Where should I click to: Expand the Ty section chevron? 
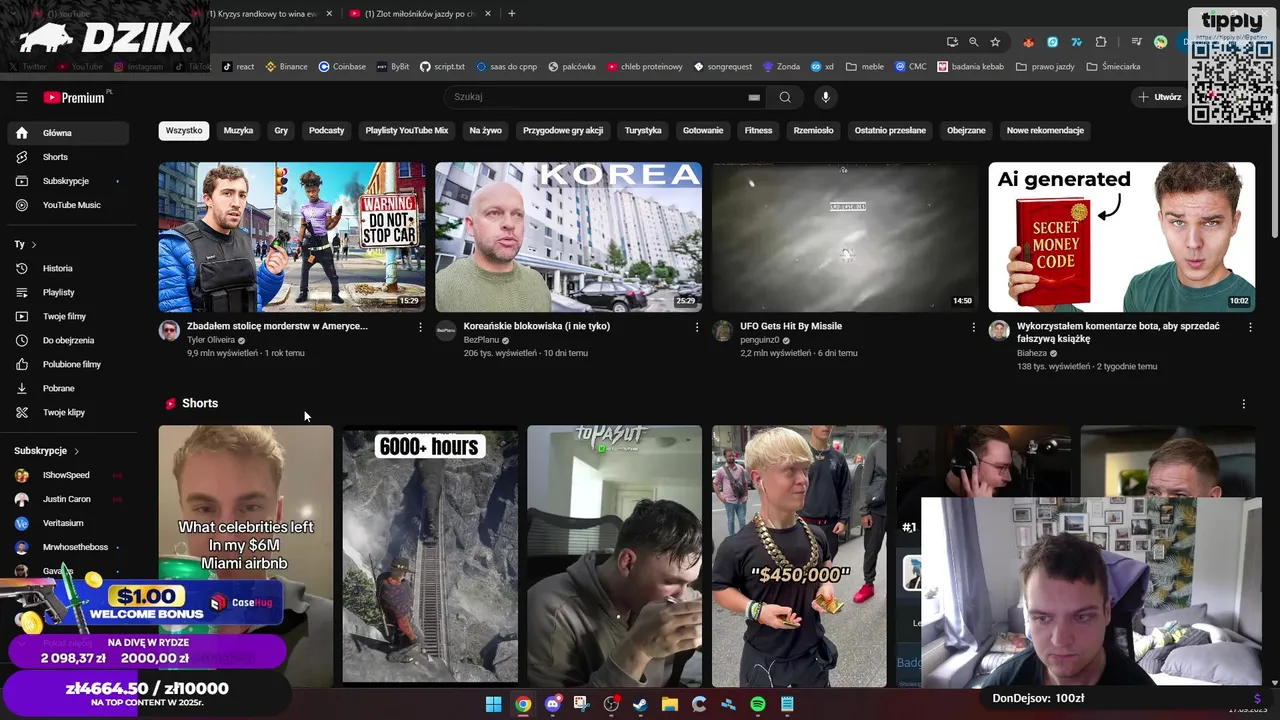(33, 244)
